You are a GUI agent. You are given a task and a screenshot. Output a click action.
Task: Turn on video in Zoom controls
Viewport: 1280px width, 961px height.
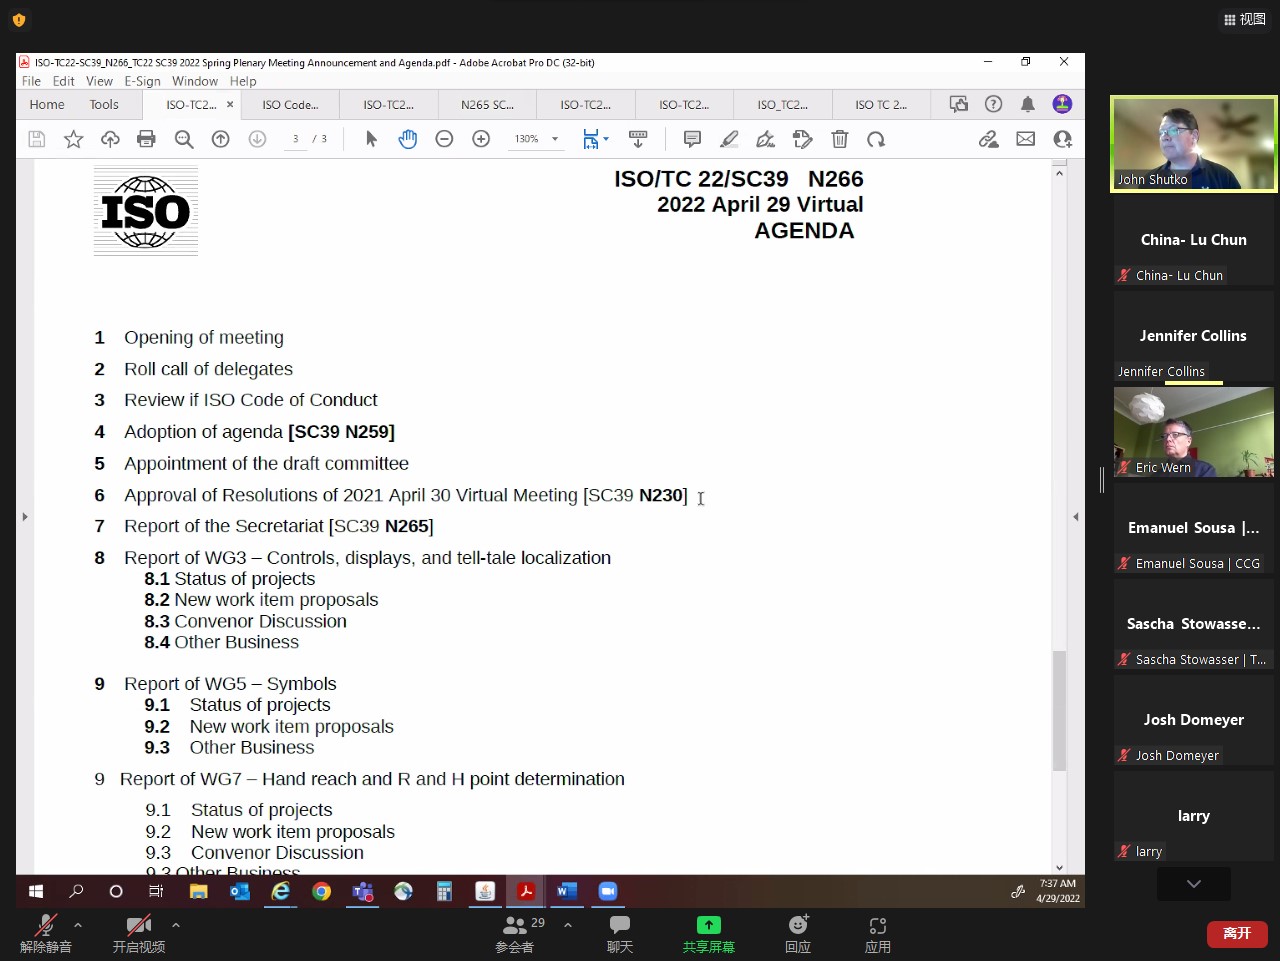tap(138, 932)
